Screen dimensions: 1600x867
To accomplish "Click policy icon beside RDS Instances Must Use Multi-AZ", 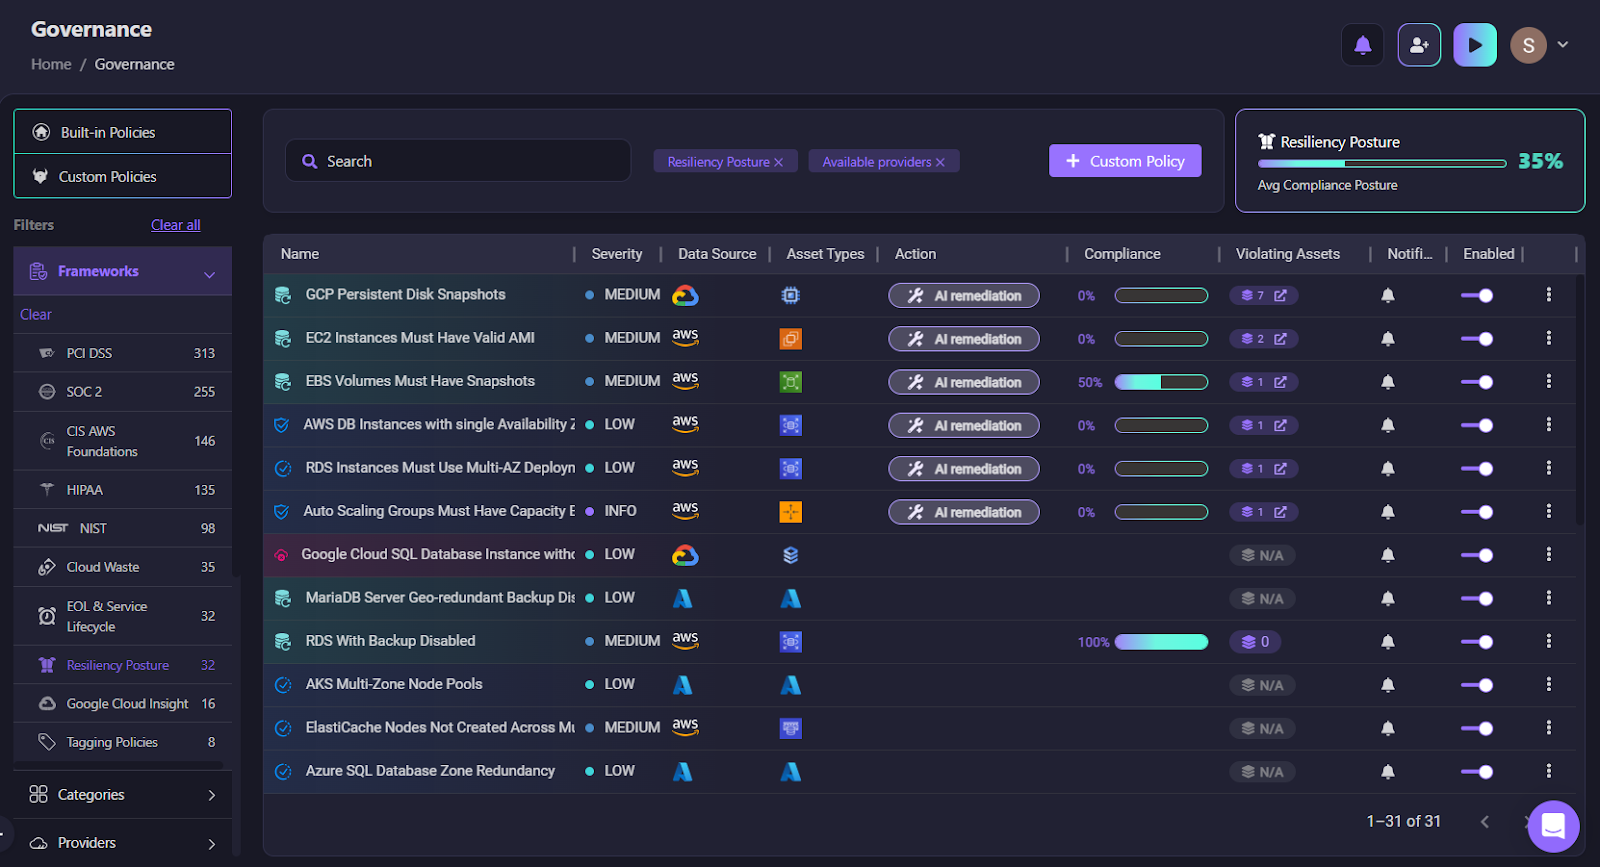I will [x=283, y=468].
